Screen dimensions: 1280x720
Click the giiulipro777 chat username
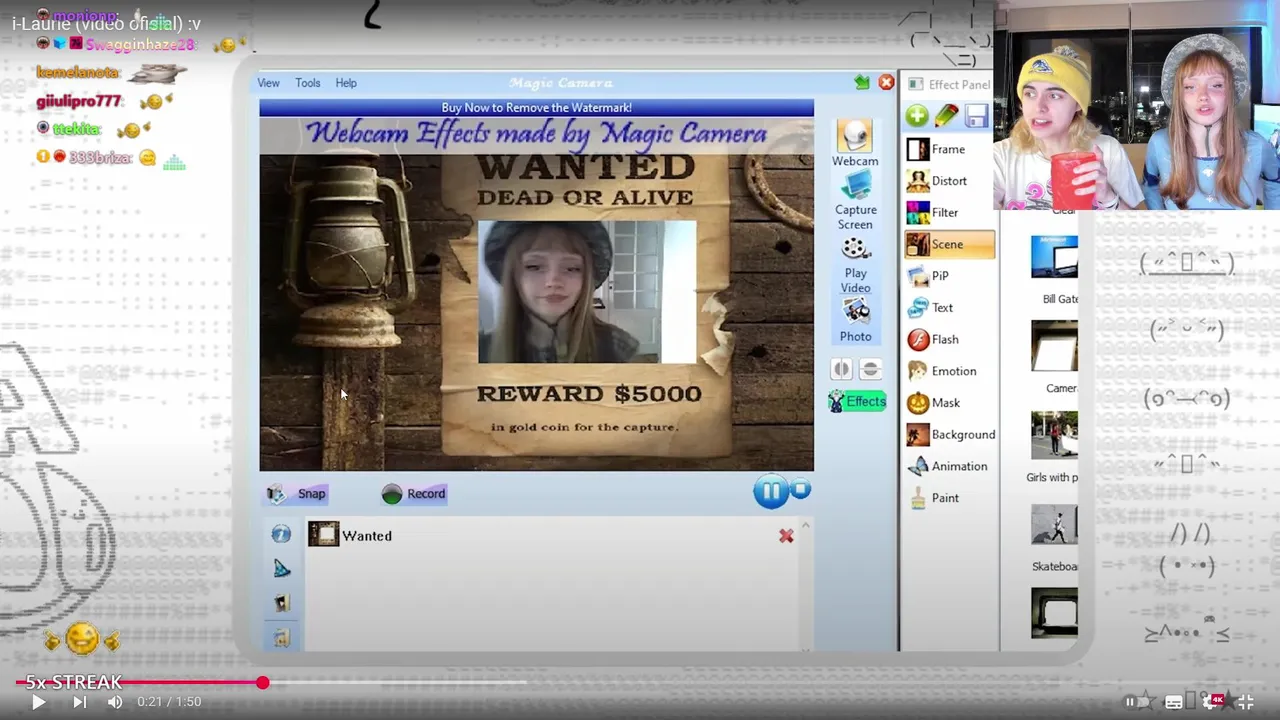(x=79, y=102)
